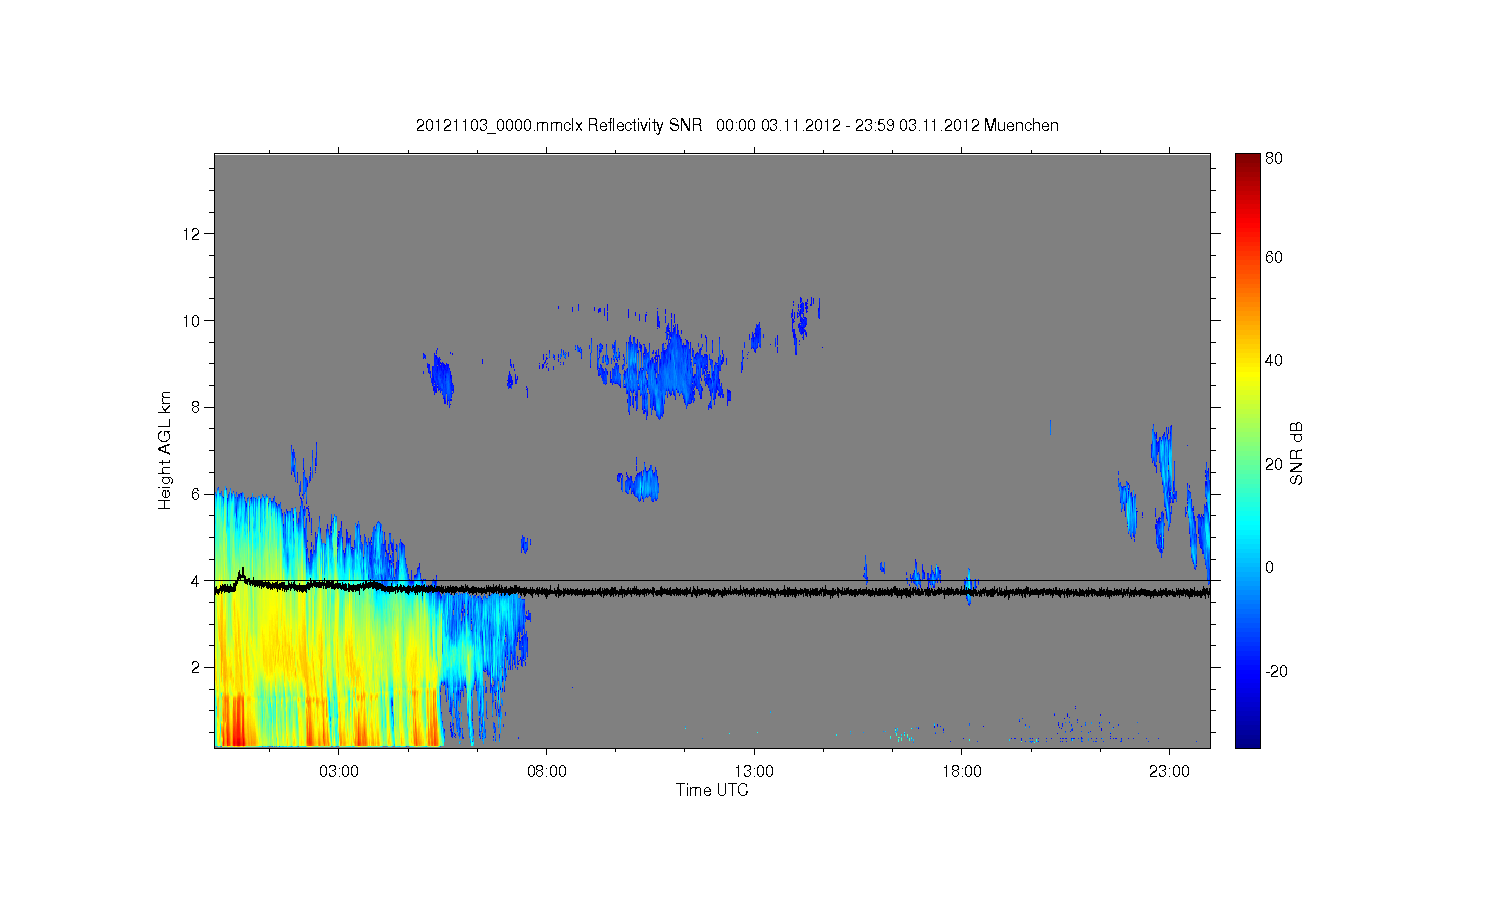Click the colorbar value 0
Image resolution: width=1500 pixels, height=900 pixels.
tap(1270, 567)
